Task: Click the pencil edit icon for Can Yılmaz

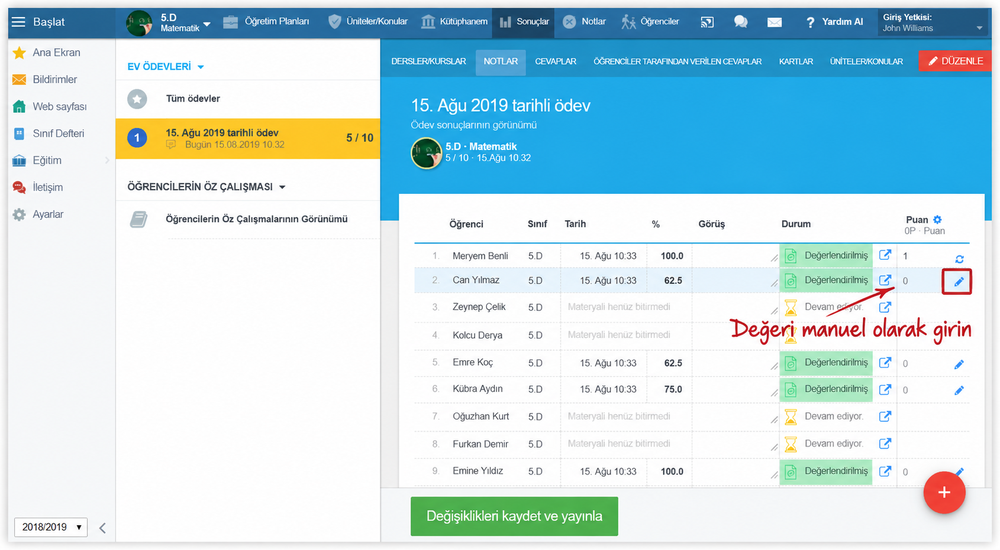Action: tap(959, 281)
